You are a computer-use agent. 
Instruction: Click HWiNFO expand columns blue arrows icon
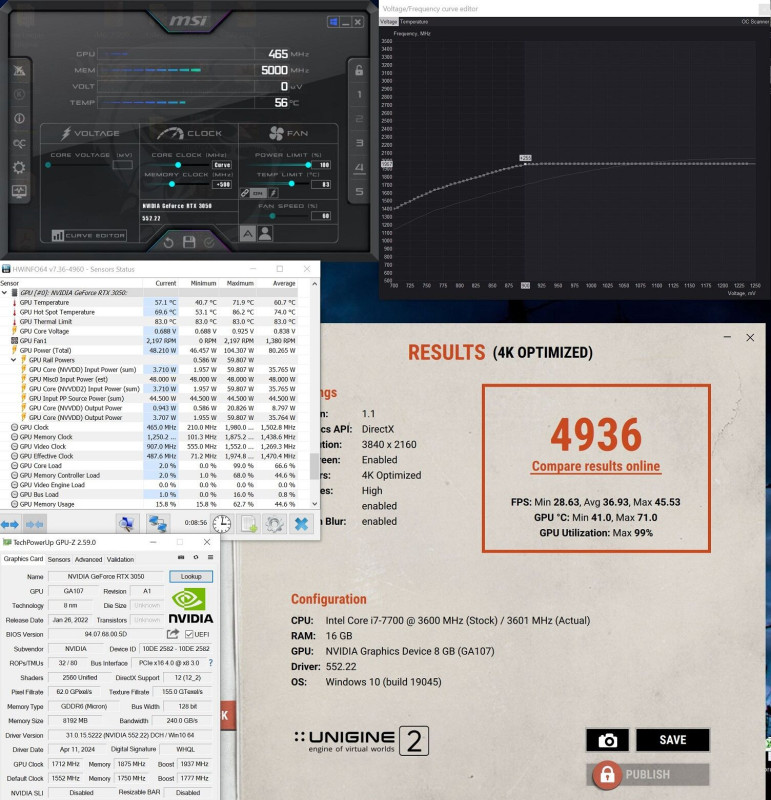[10, 524]
